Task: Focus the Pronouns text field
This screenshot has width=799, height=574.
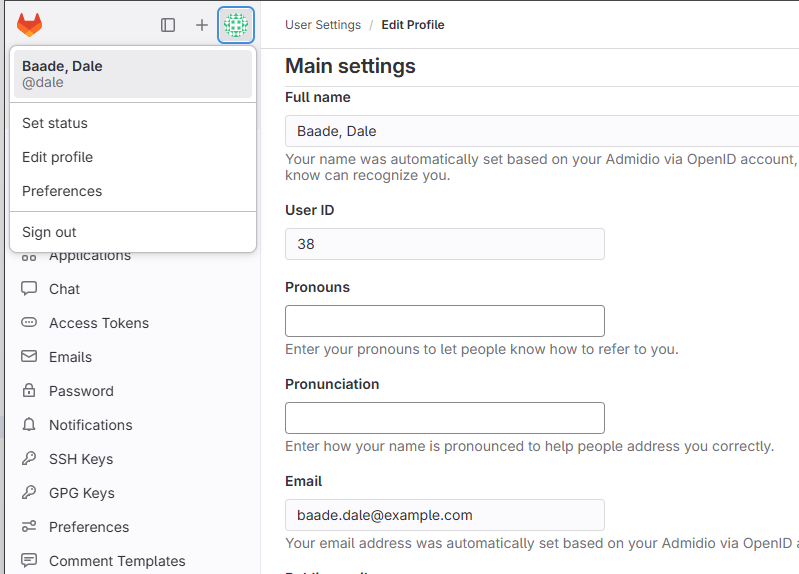Action: [x=445, y=321]
